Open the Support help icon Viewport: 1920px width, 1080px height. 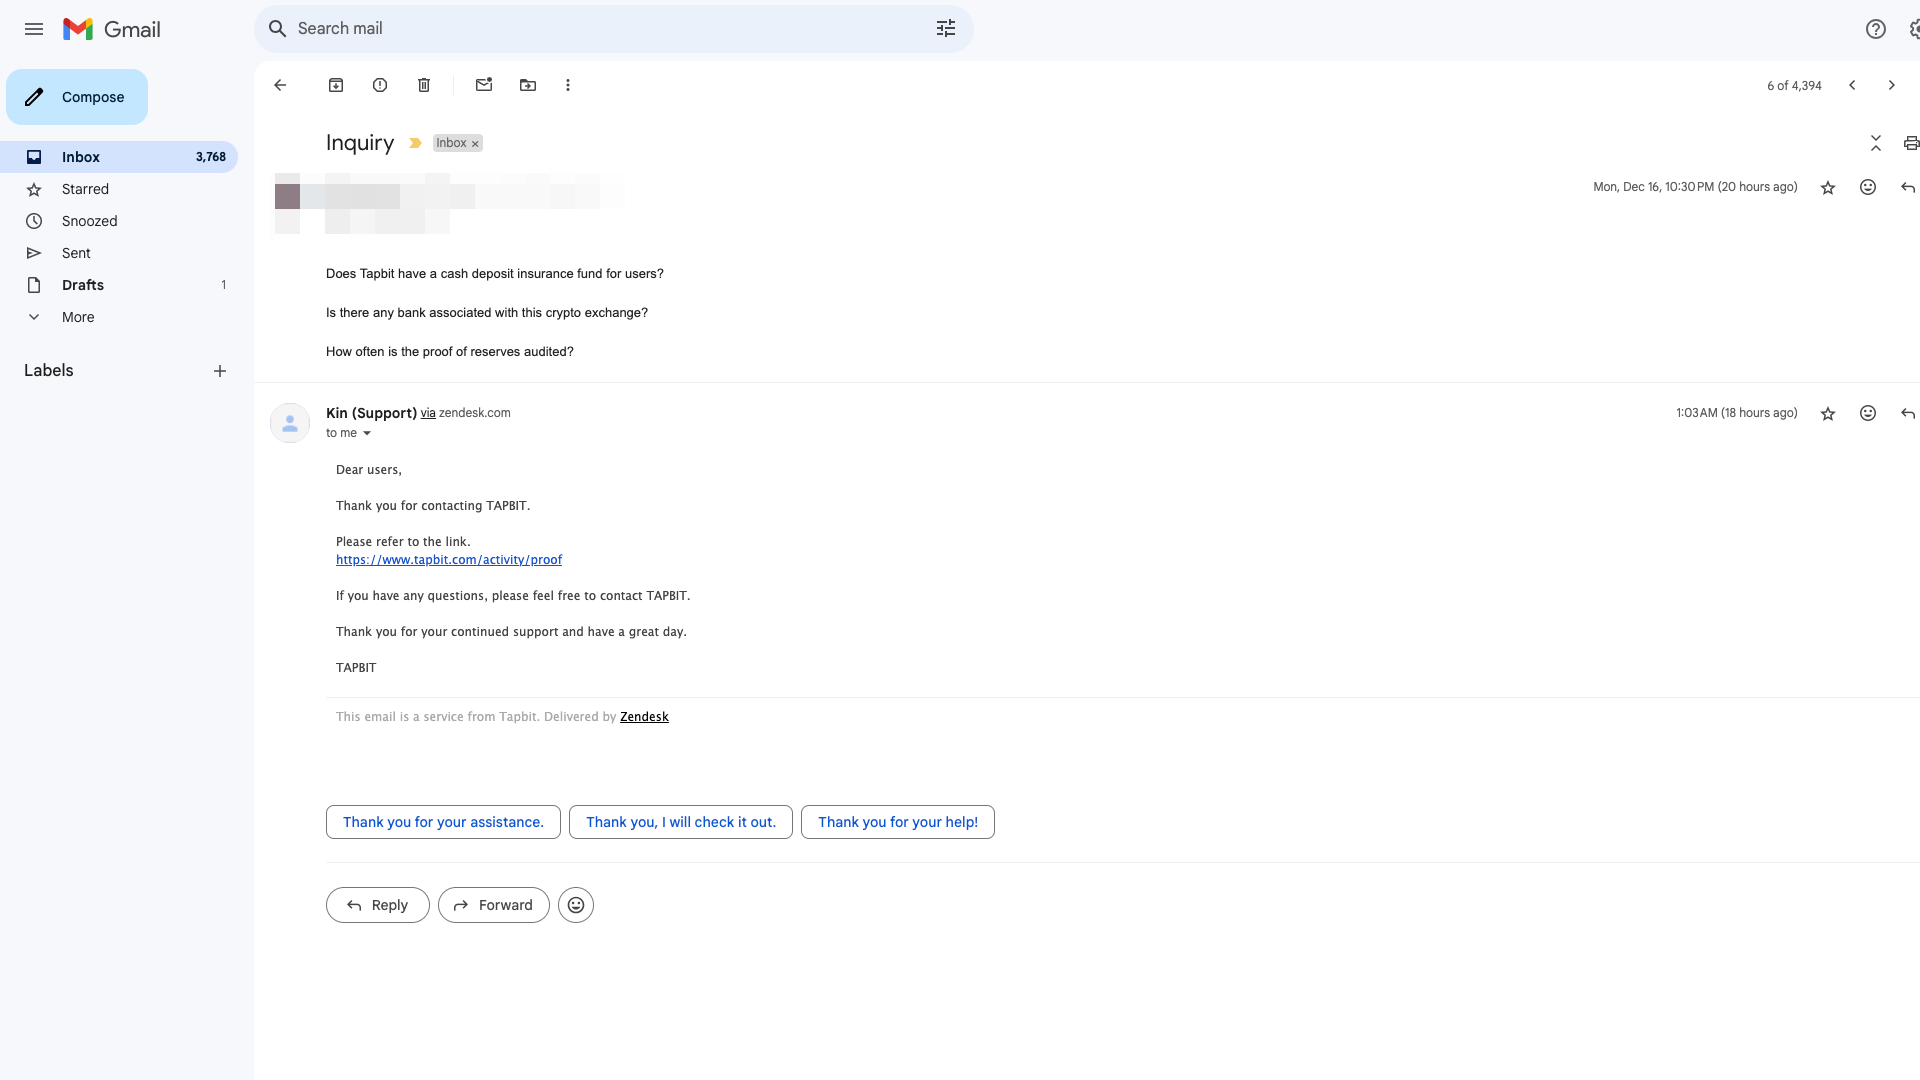pyautogui.click(x=1876, y=29)
